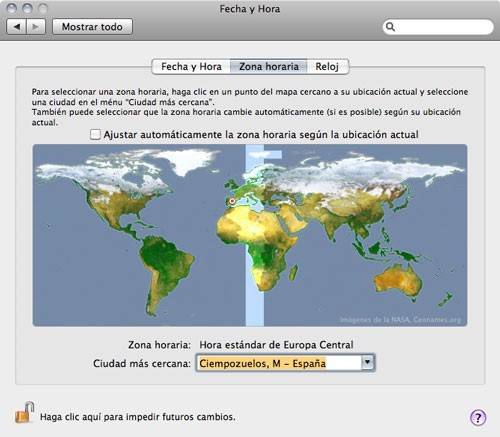This screenshot has height=437, width=500.
Task: Select the Zona horaria tab
Action: tap(269, 67)
